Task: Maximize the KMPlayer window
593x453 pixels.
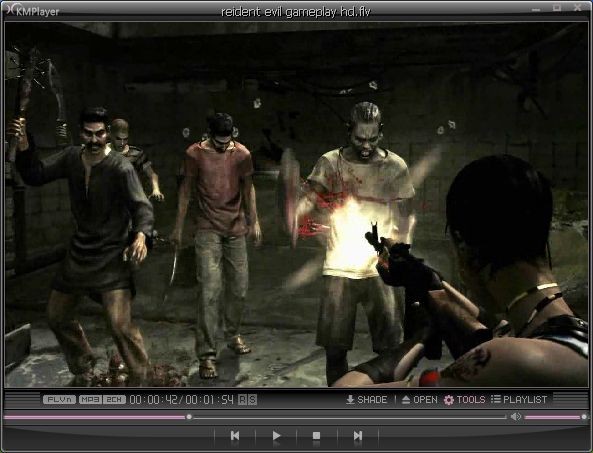Action: tap(557, 8)
